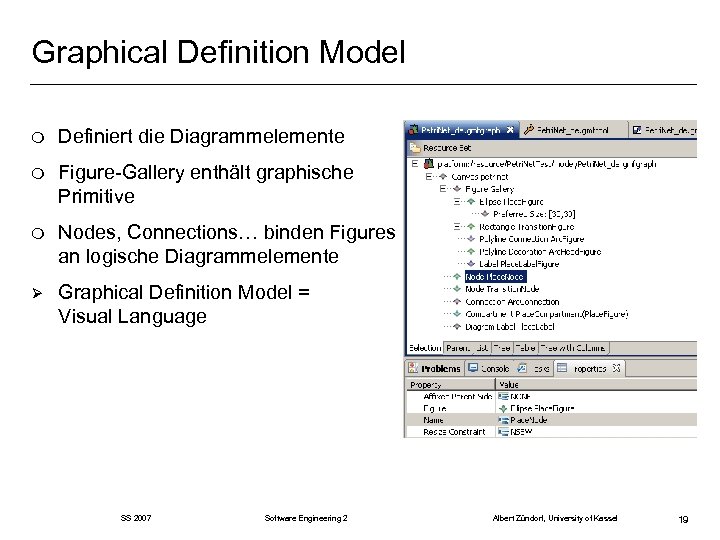Viewport: 720px width, 540px height.
Task: Click the icon beside Diagram Label PlaceLabel
Action: (457, 326)
